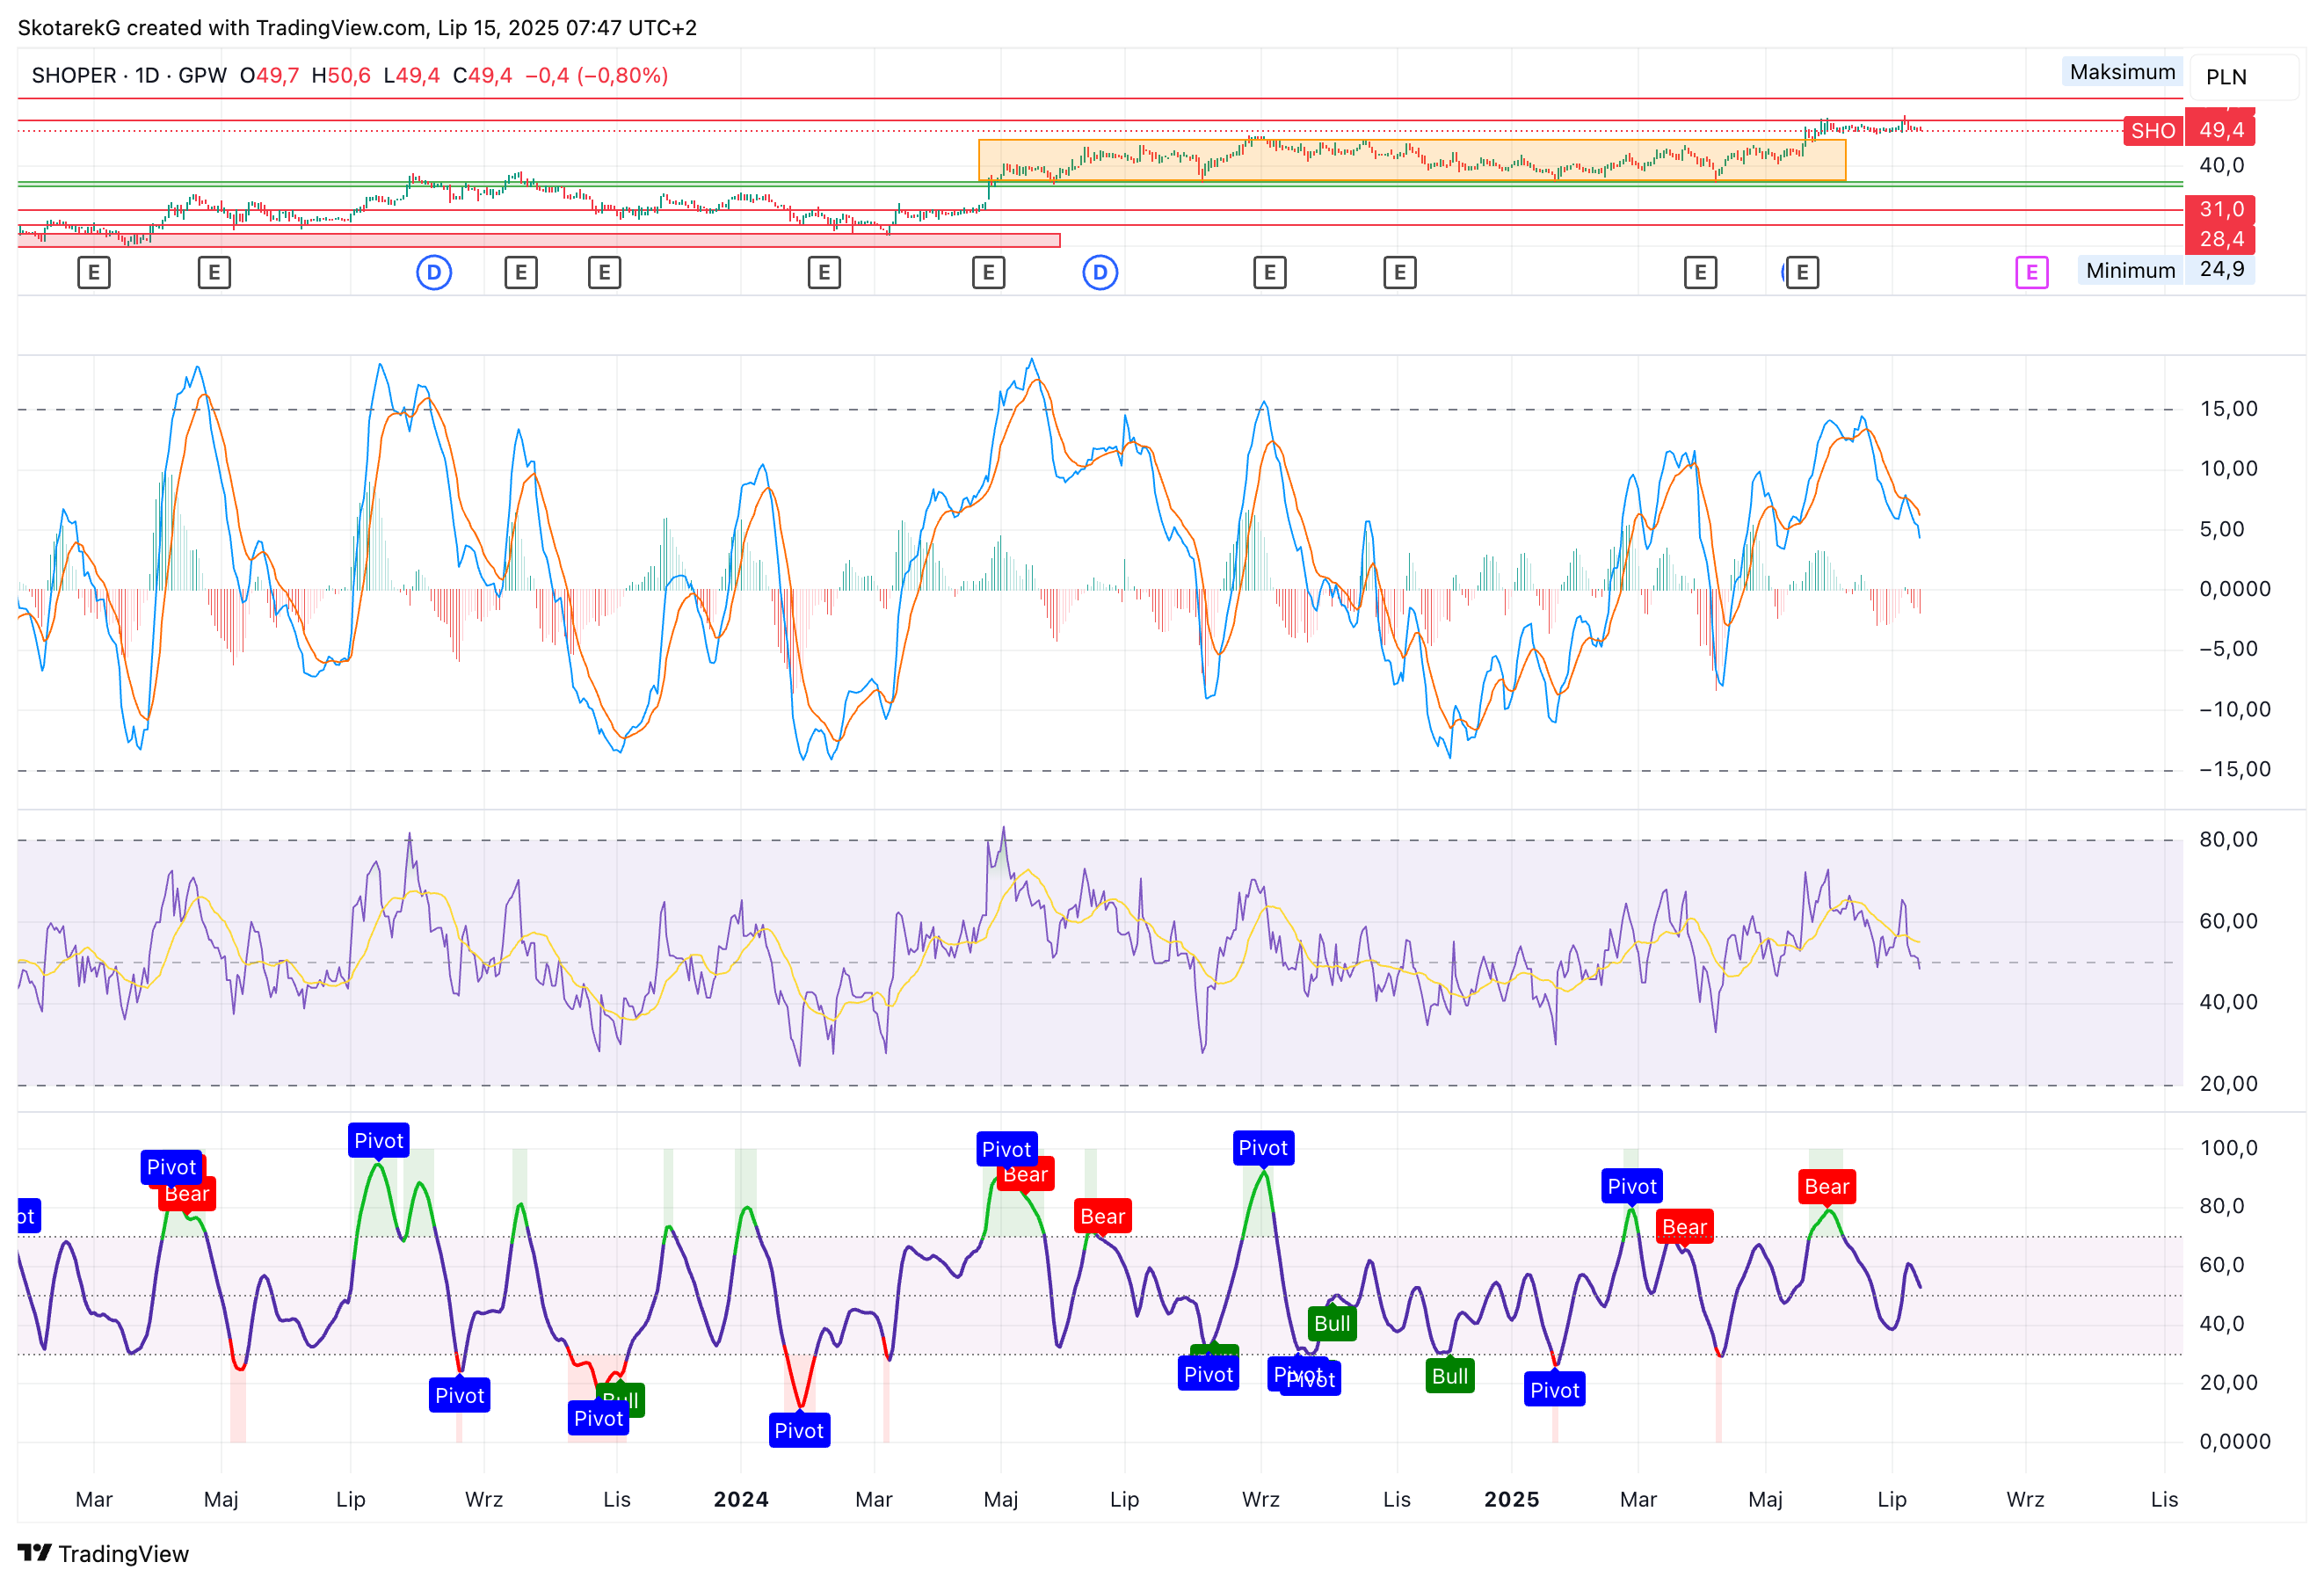Screen dimensions: 2324x1584
Task: Click the E earnings marker just after the 2023 D marker
Action: click(521, 272)
